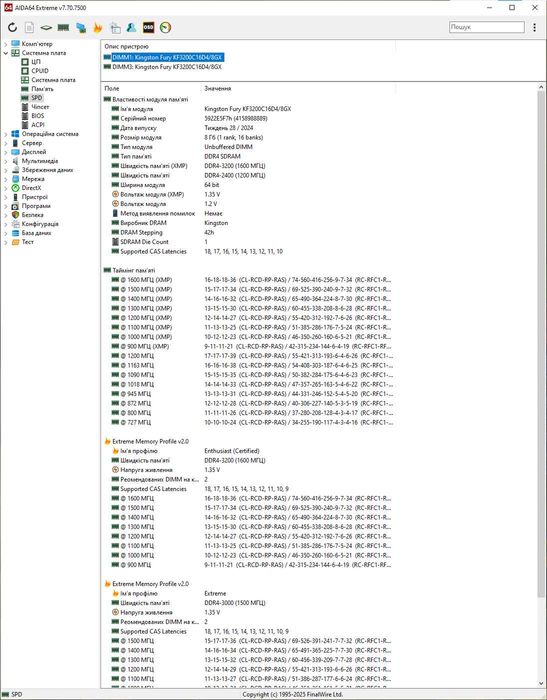Open the OSD panel toolbar icon

[148, 28]
